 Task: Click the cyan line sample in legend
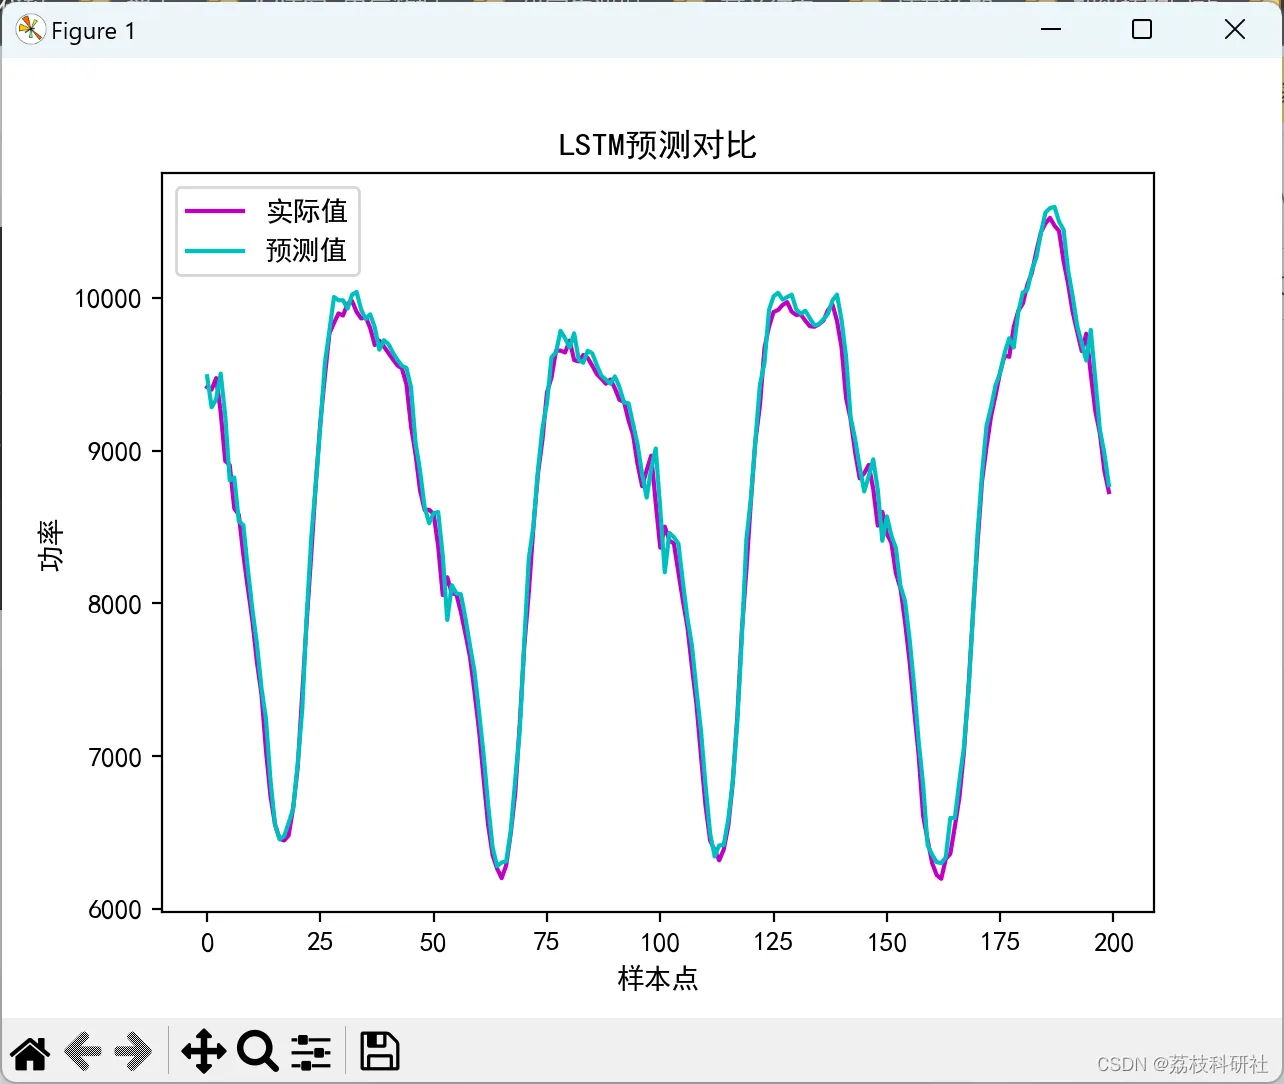[215, 250]
